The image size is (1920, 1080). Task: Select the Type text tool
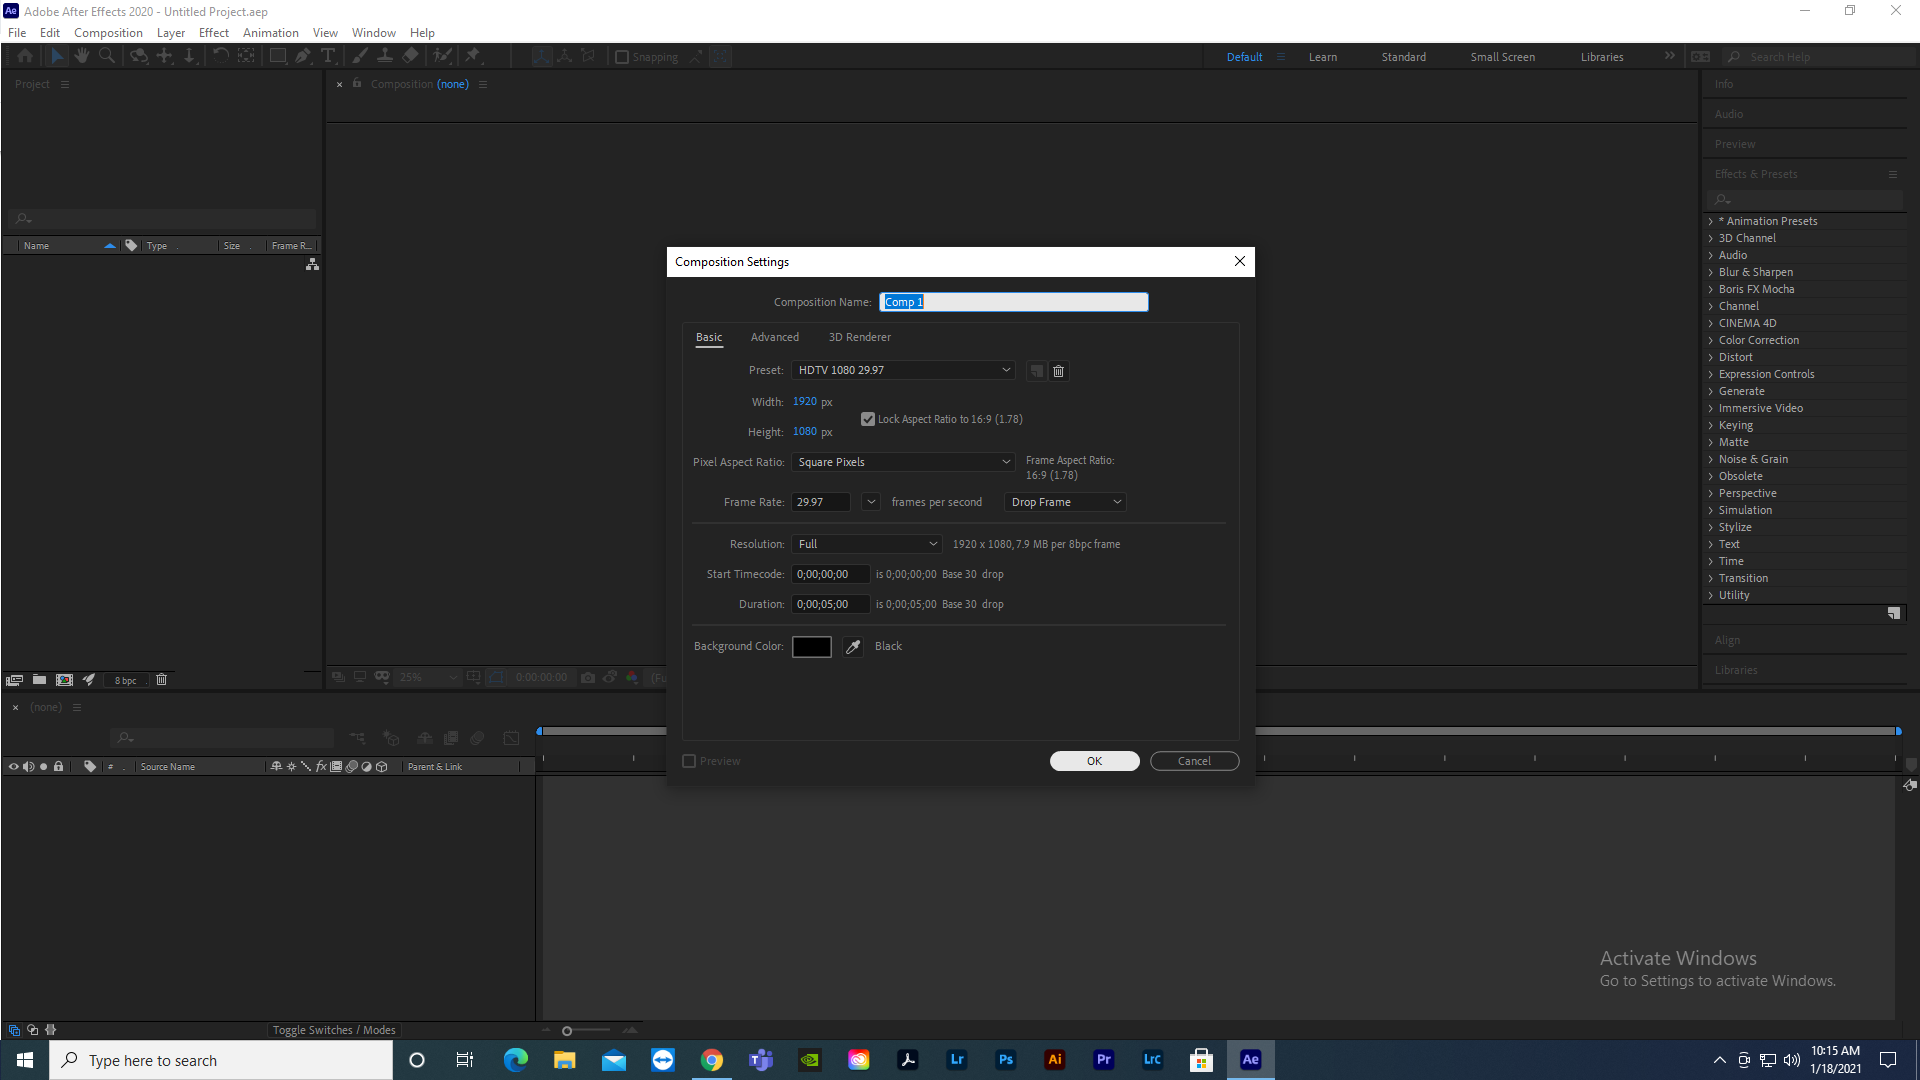point(327,57)
